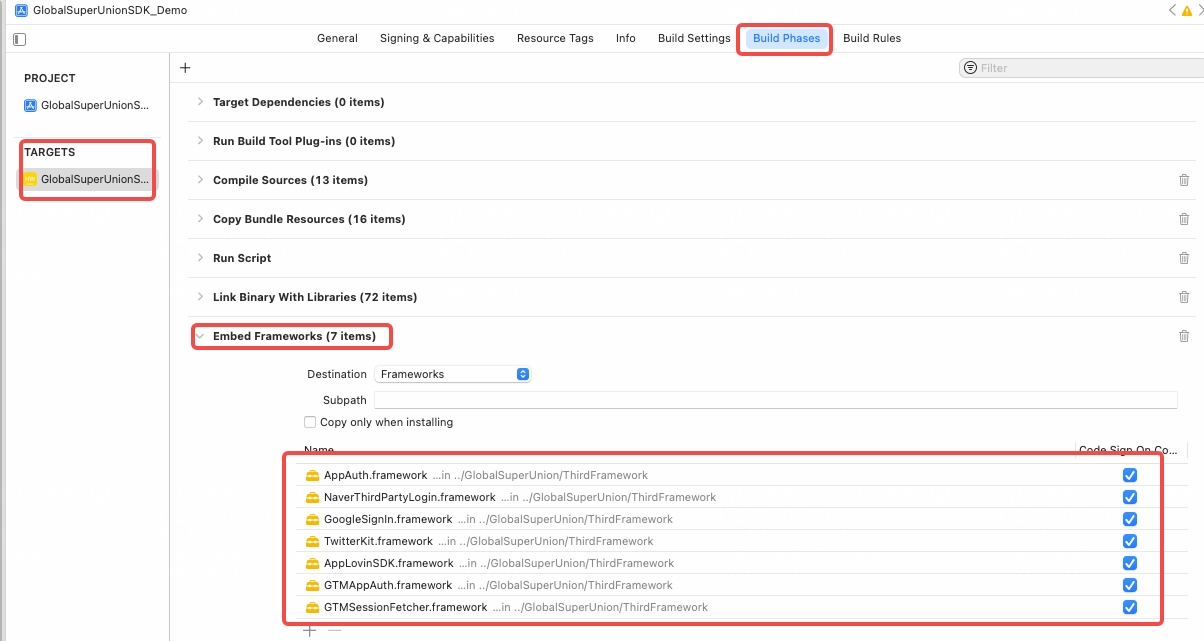Uncheck Code Sign On Copy for AppAuth.framework
Screen dimensions: 1204x641
point(1130,475)
